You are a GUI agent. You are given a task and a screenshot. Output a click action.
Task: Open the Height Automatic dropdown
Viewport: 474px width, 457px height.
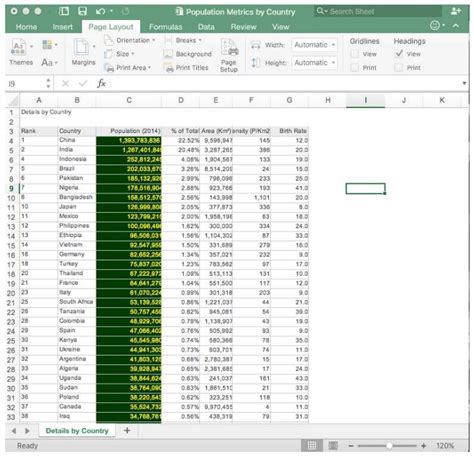point(314,63)
